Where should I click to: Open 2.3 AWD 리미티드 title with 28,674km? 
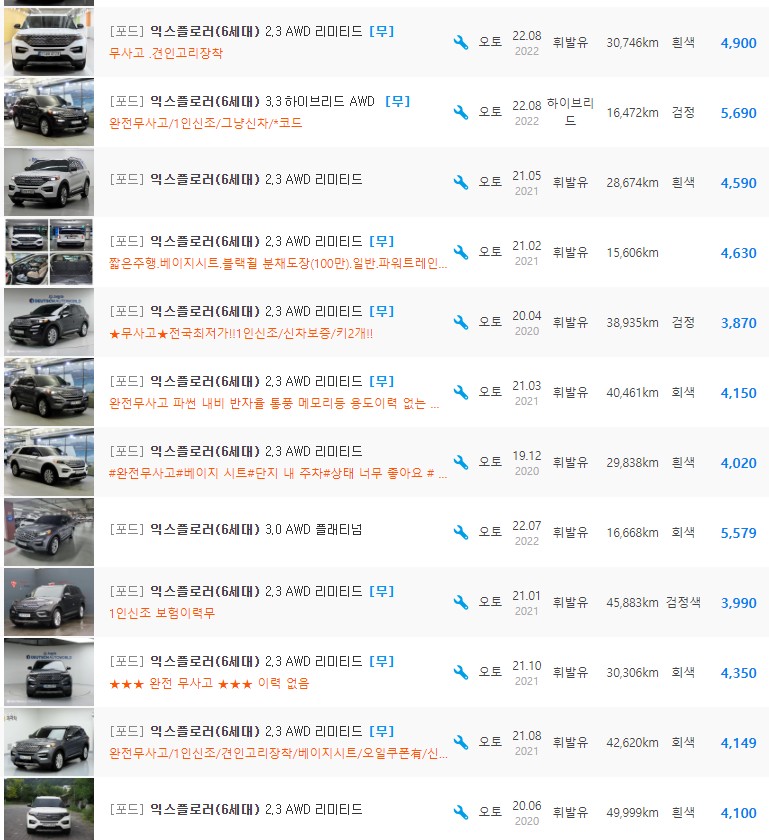tap(236, 179)
